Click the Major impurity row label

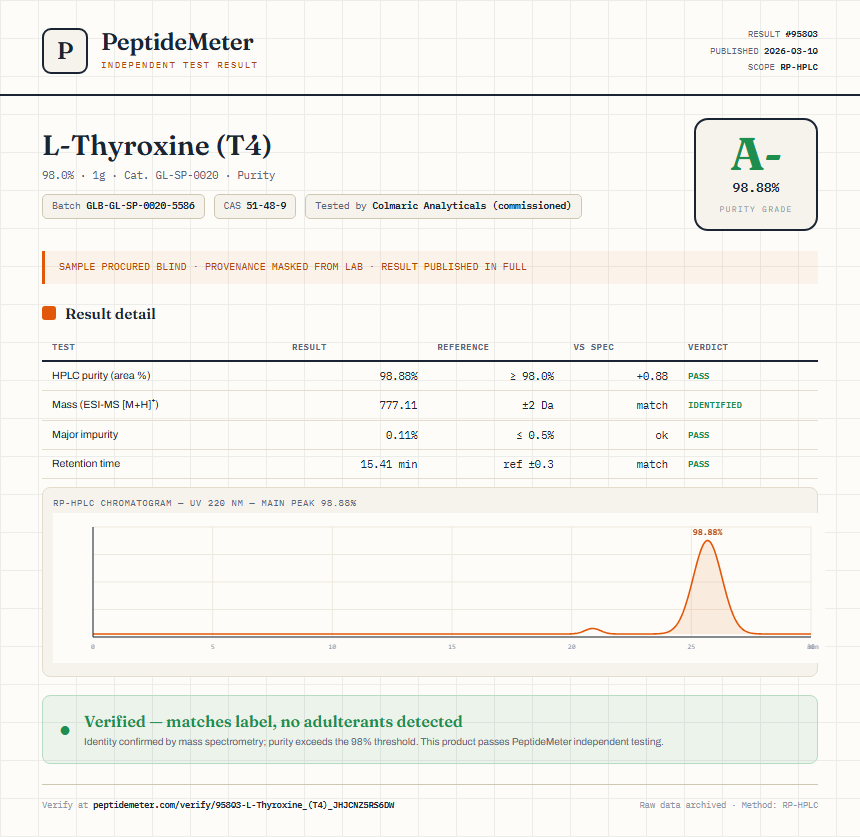point(85,434)
